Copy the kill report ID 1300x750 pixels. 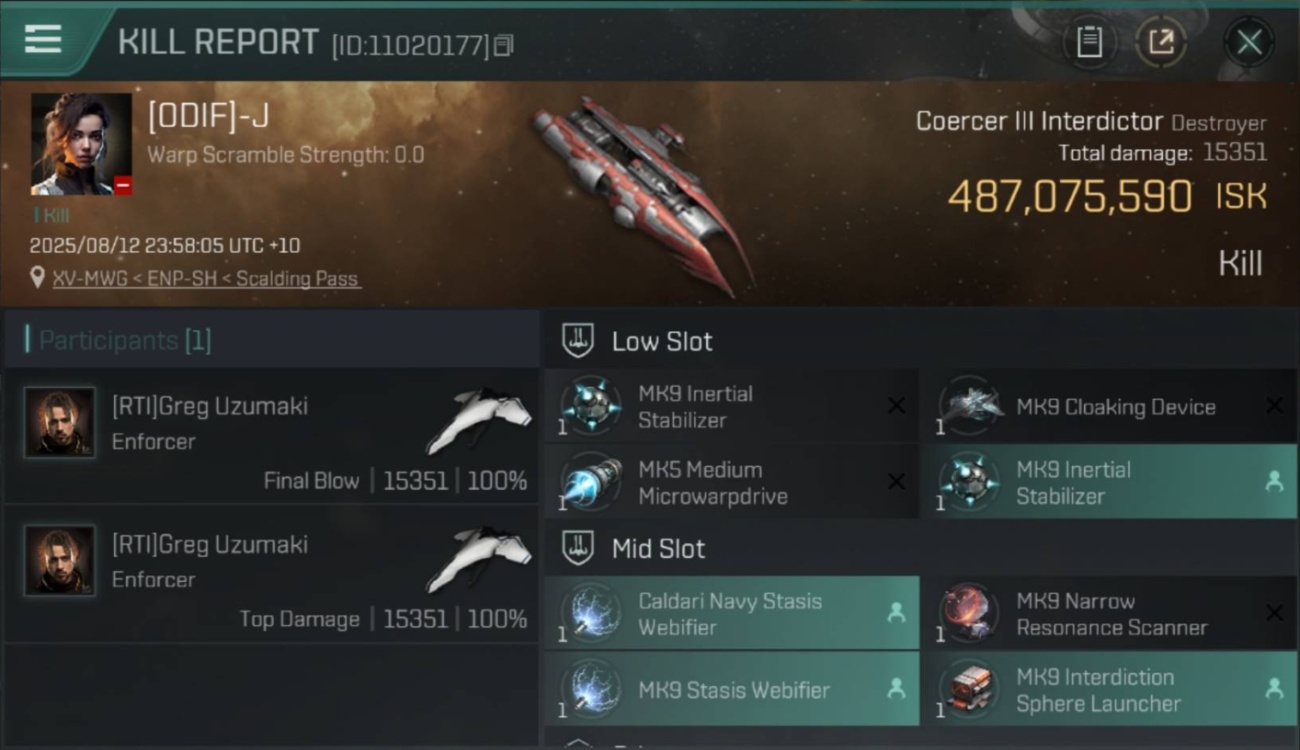(504, 45)
